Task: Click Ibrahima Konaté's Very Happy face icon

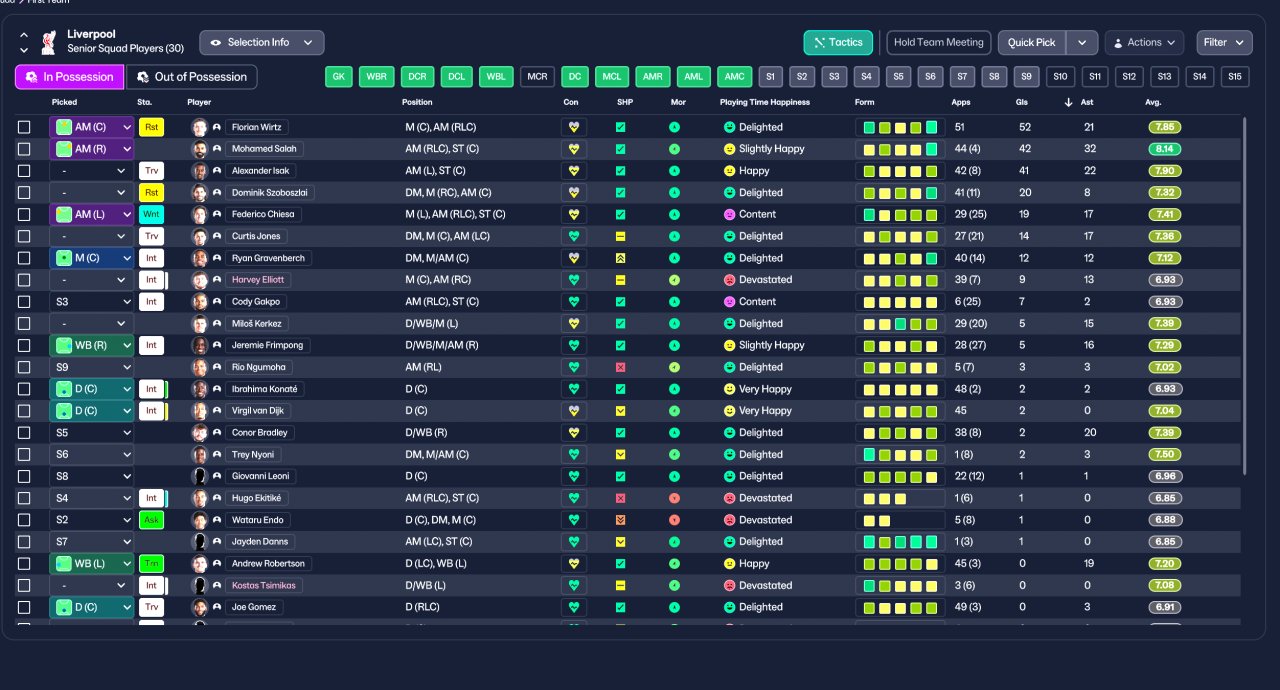Action: (729, 389)
